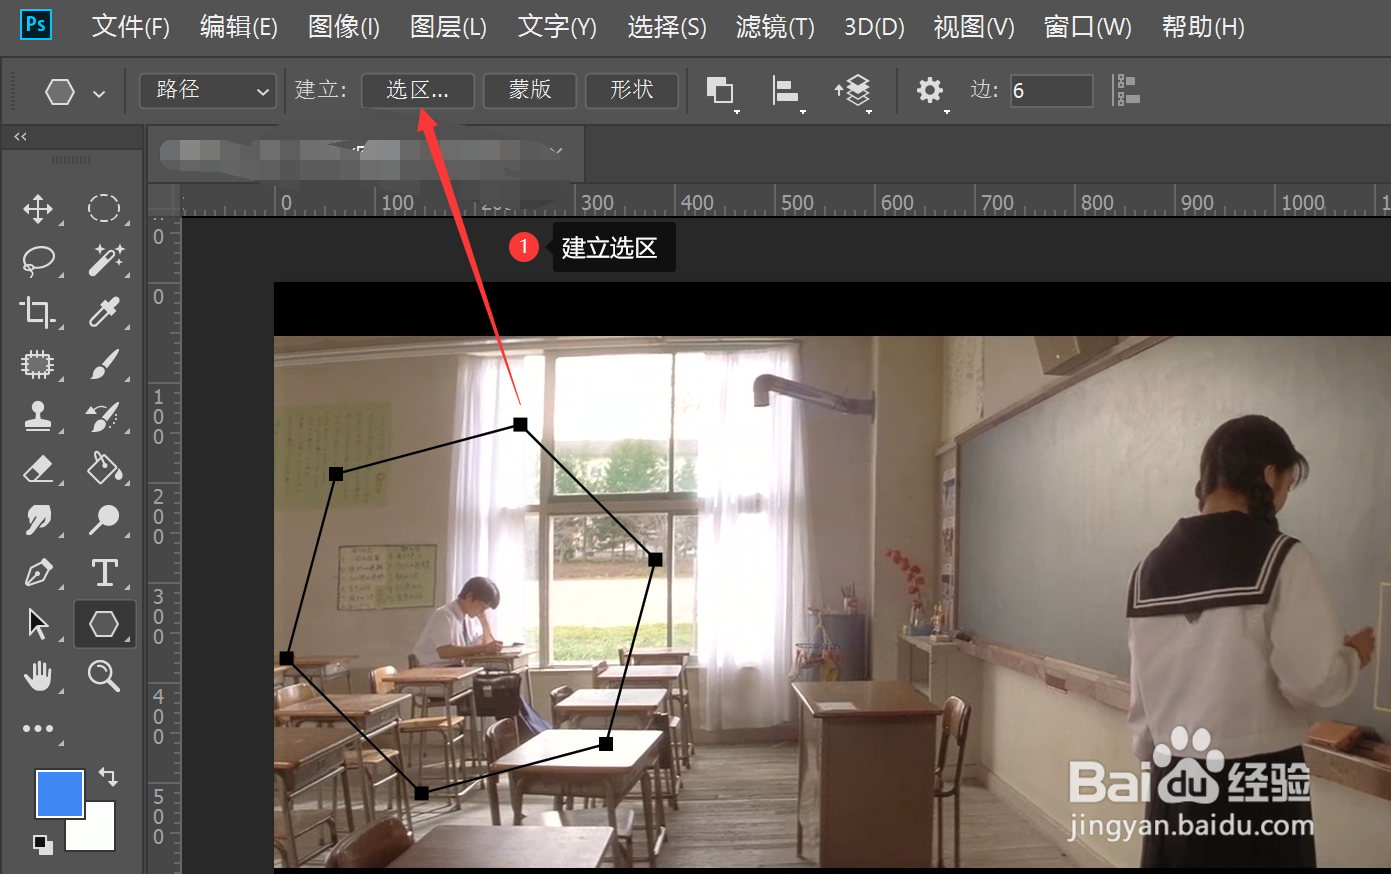Select the Pen tool
Image resolution: width=1391 pixels, height=874 pixels.
click(x=38, y=573)
